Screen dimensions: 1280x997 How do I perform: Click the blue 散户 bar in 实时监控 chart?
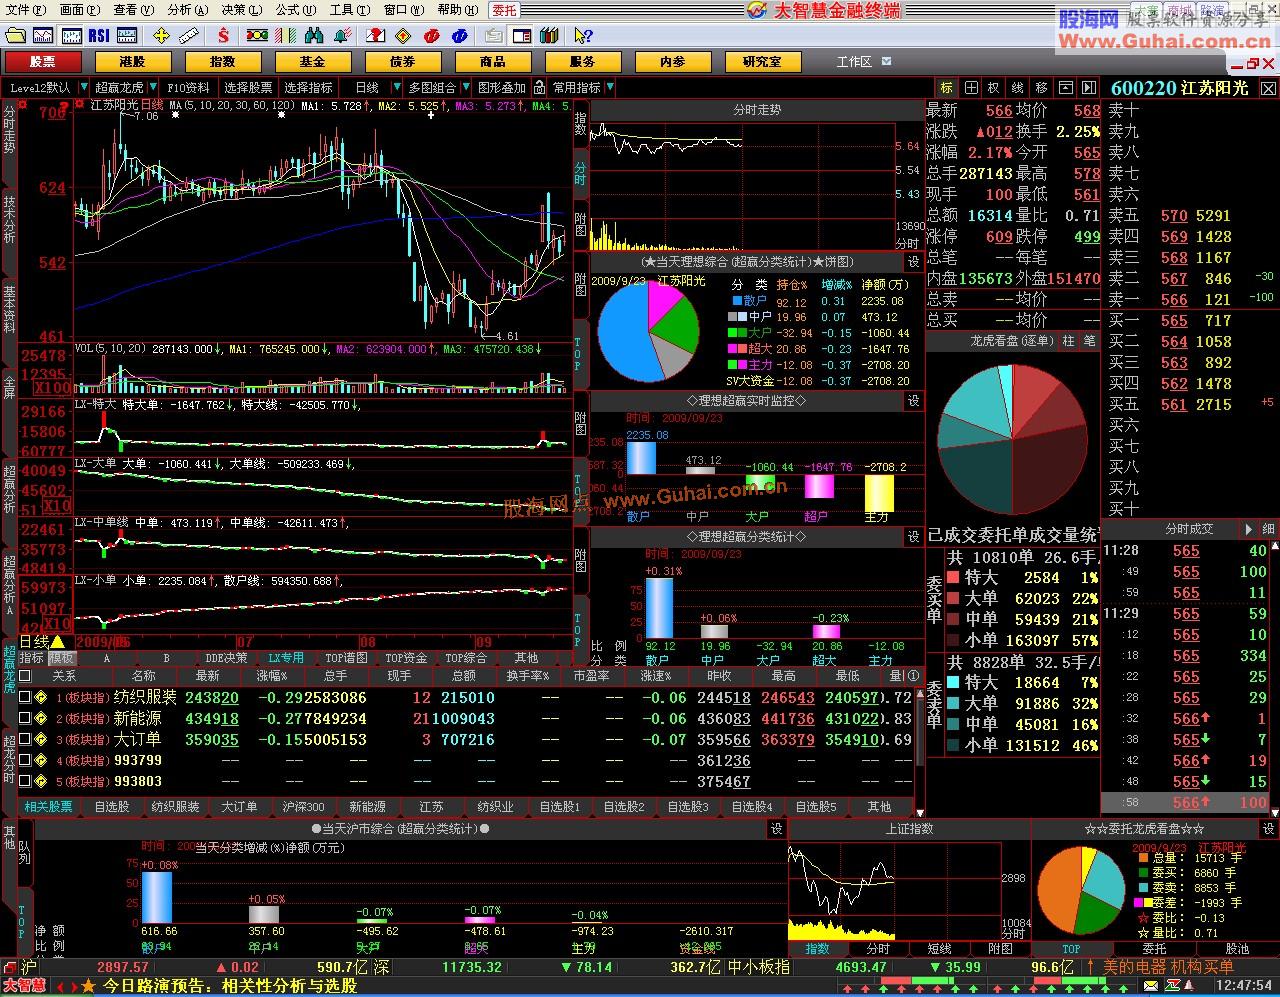641,458
